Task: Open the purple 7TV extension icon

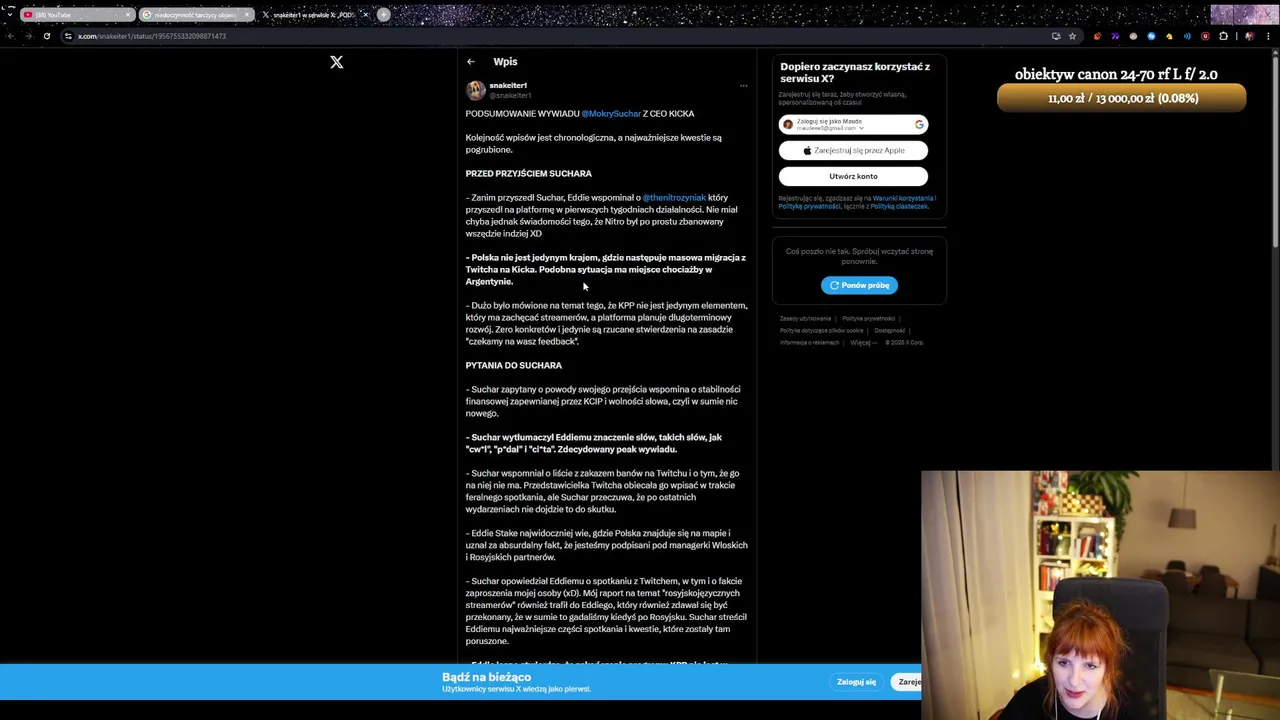Action: click(1115, 36)
